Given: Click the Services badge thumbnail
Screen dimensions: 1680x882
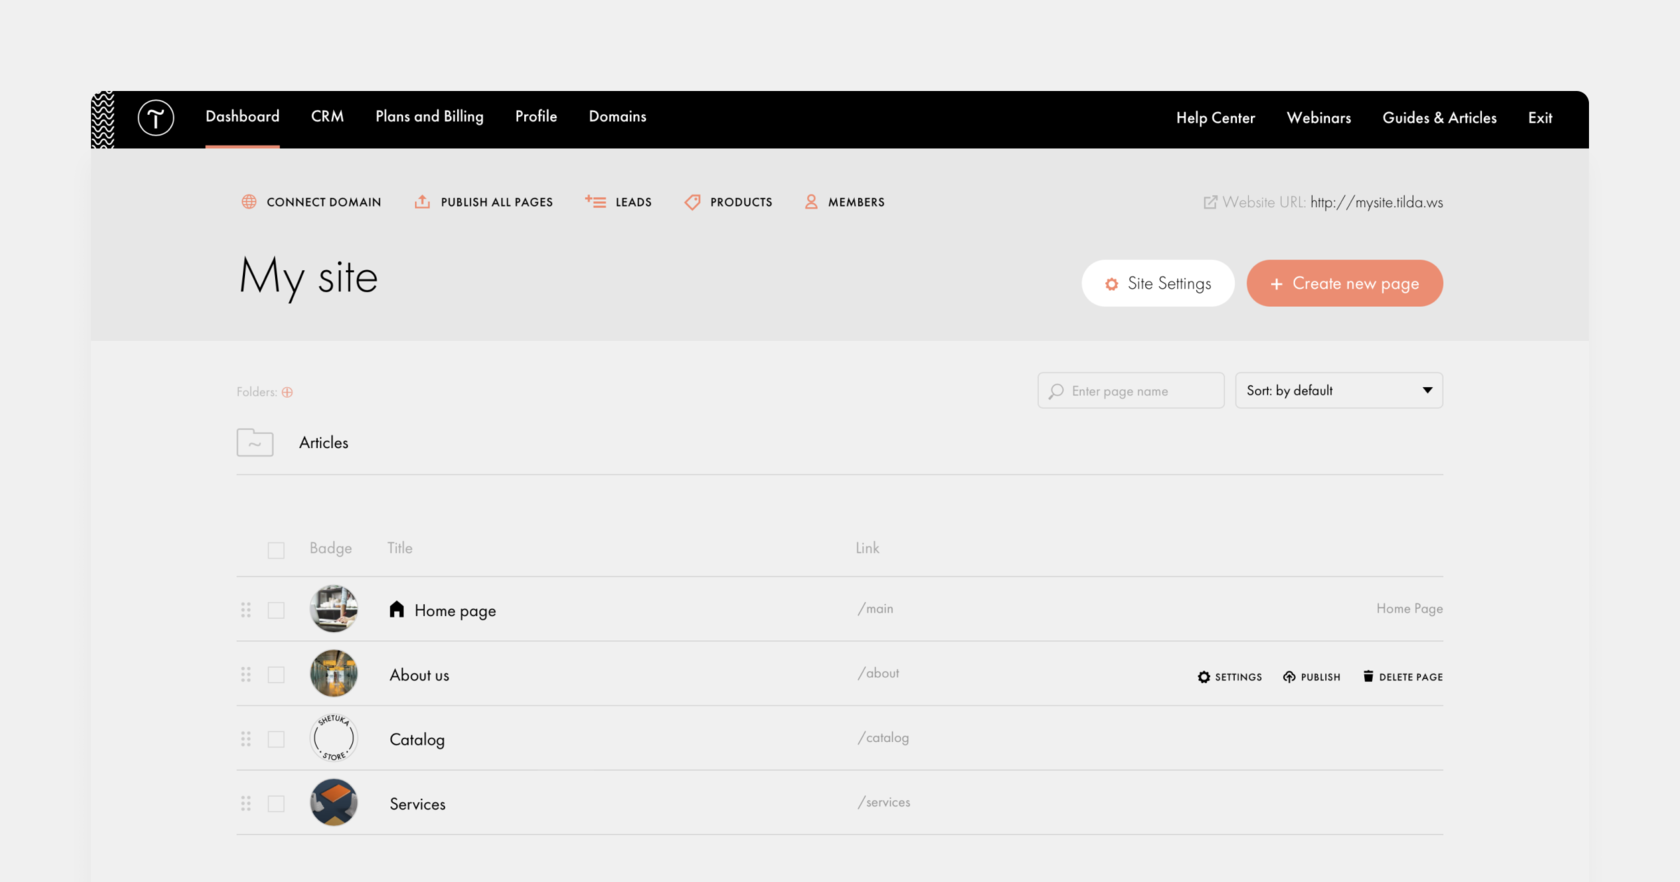Looking at the screenshot, I should [334, 803].
